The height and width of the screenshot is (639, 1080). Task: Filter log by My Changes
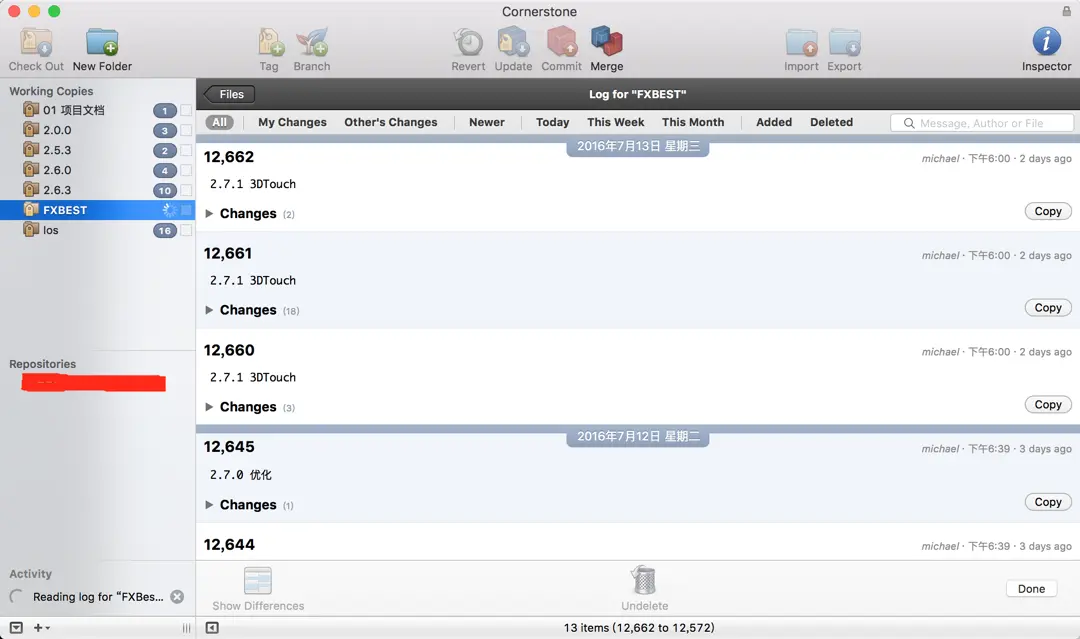point(292,123)
